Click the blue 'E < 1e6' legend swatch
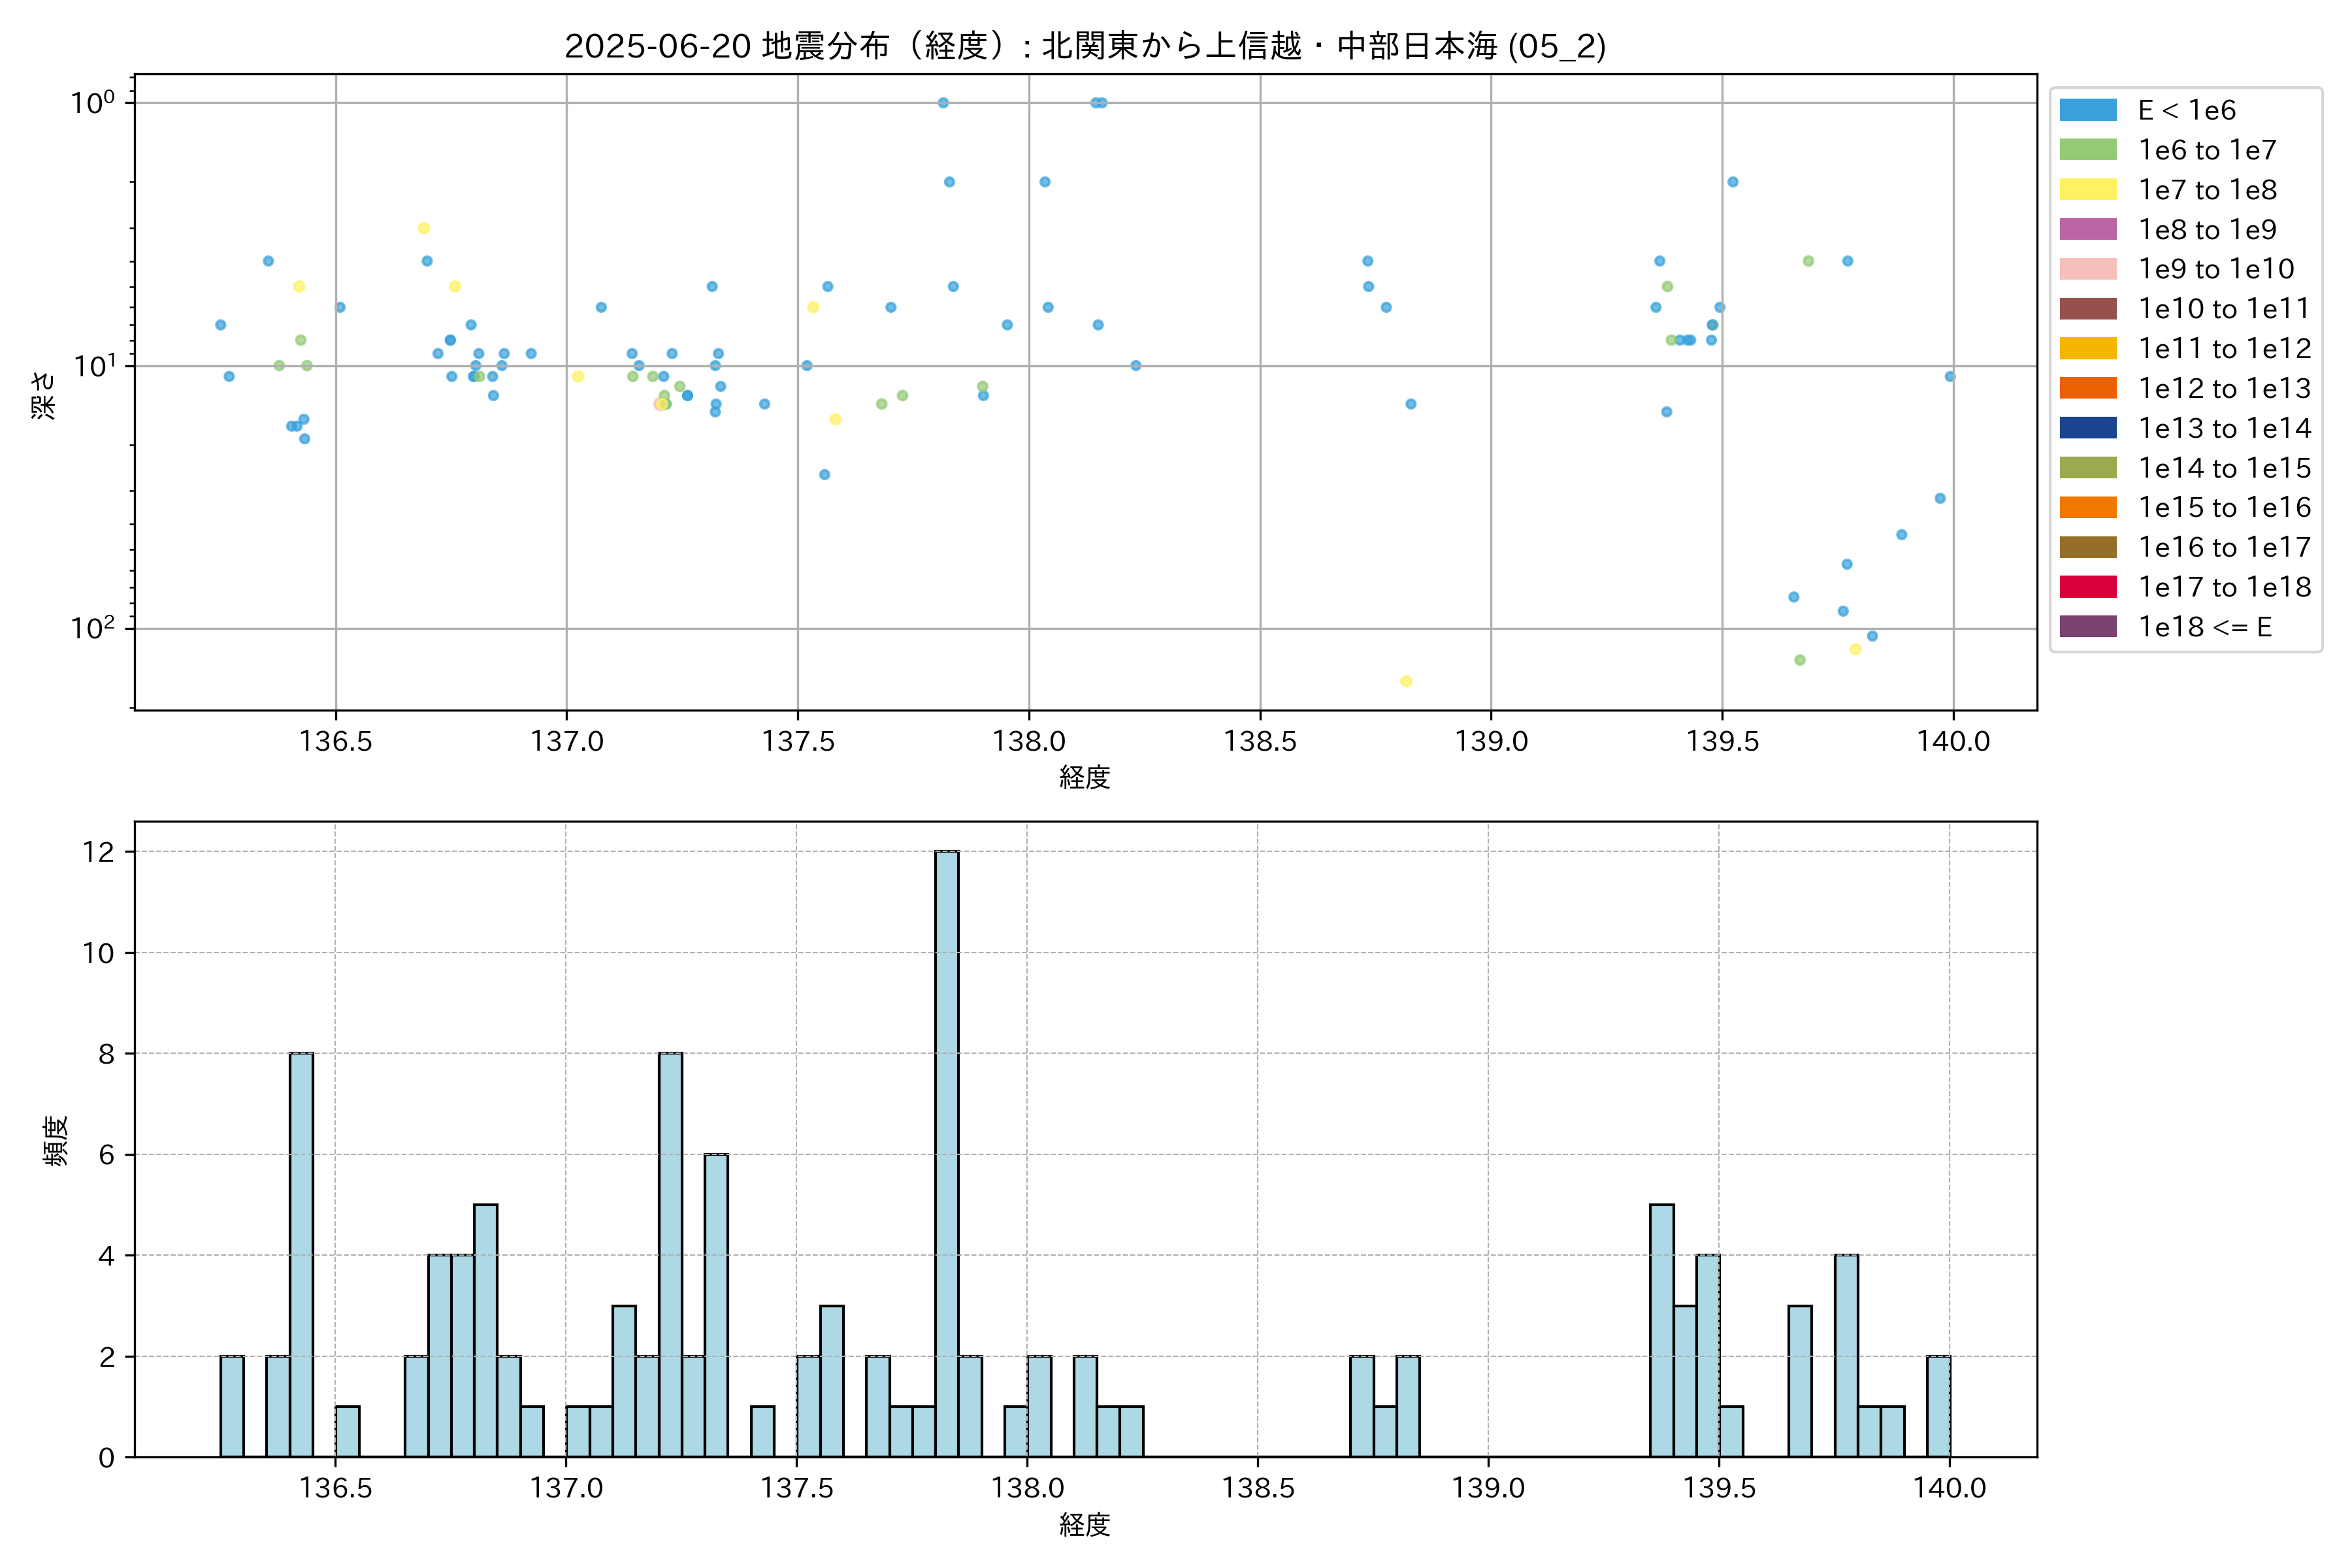This screenshot has width=2352, height=1568. click(x=2088, y=110)
